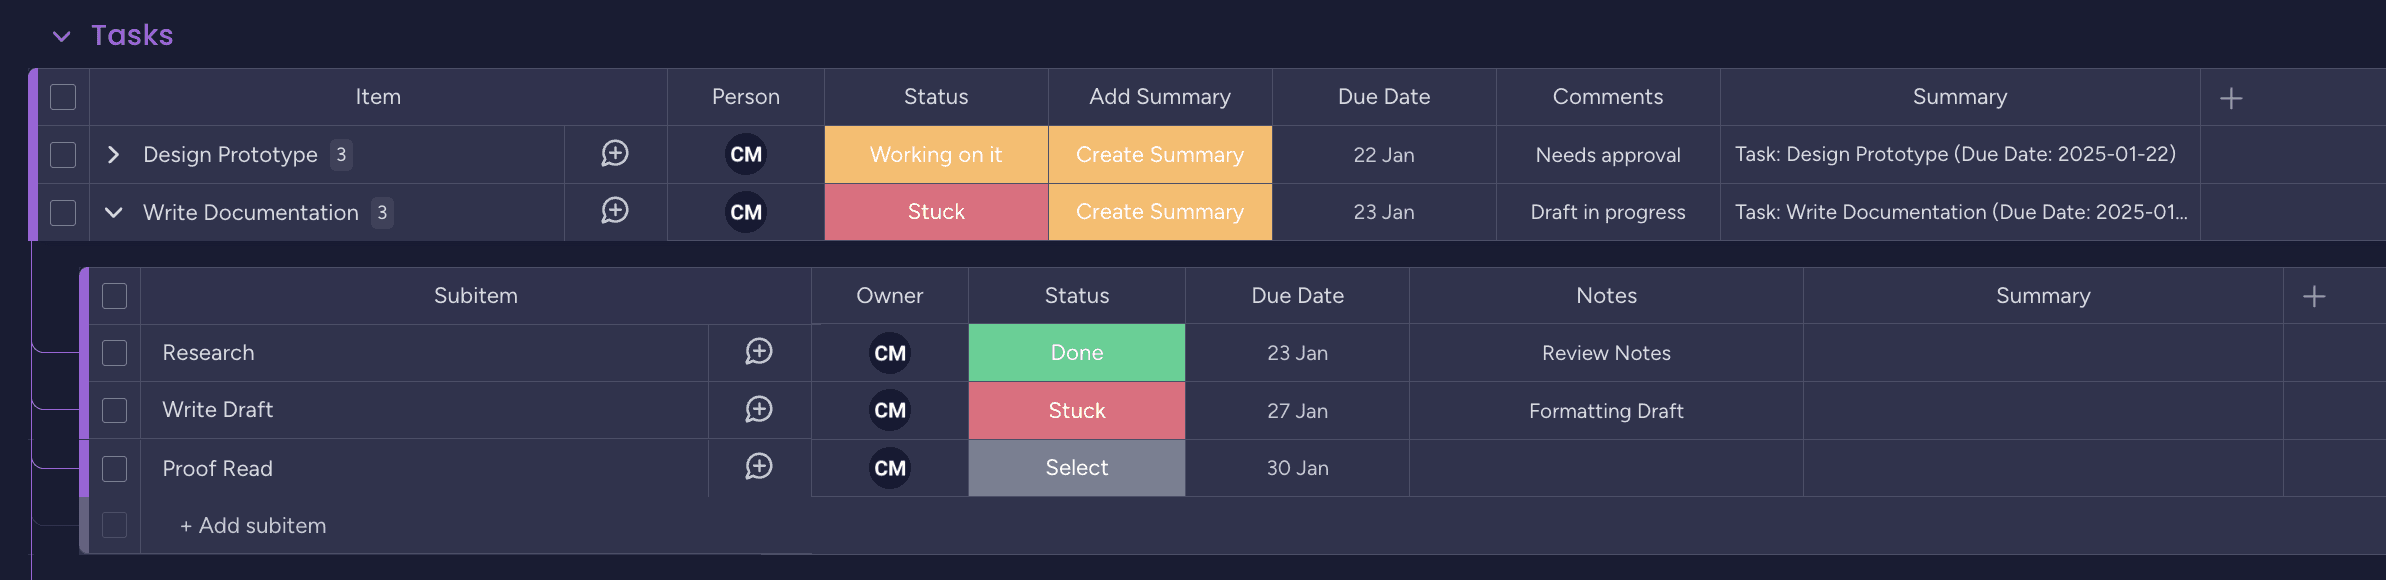Open conversation bubble for Write Documentation

(x=615, y=212)
